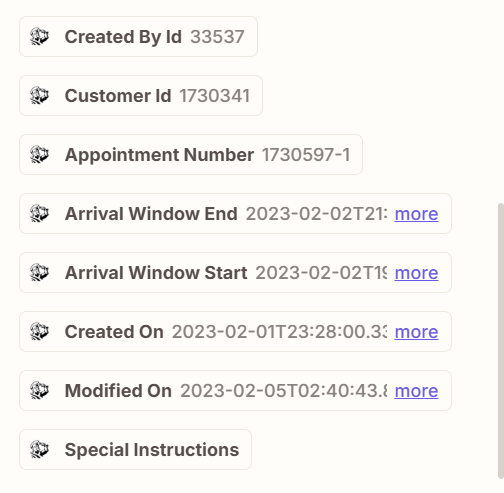Show more of Arrival Window Start value

tap(416, 273)
